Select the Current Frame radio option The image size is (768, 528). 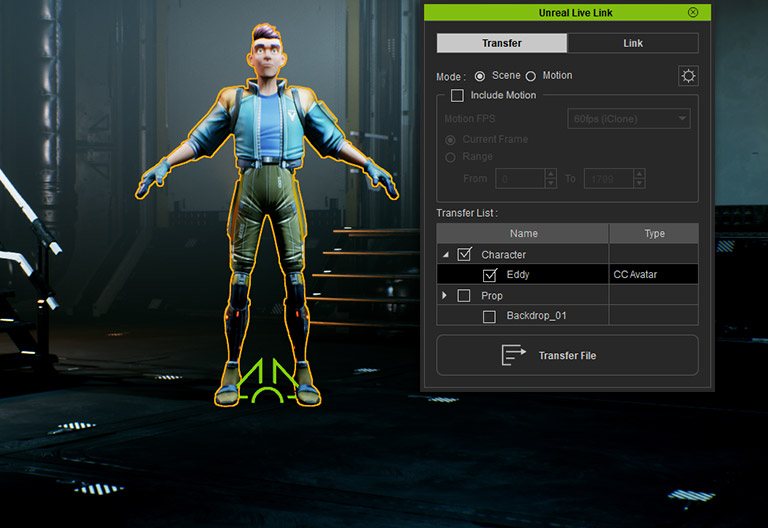(x=450, y=140)
